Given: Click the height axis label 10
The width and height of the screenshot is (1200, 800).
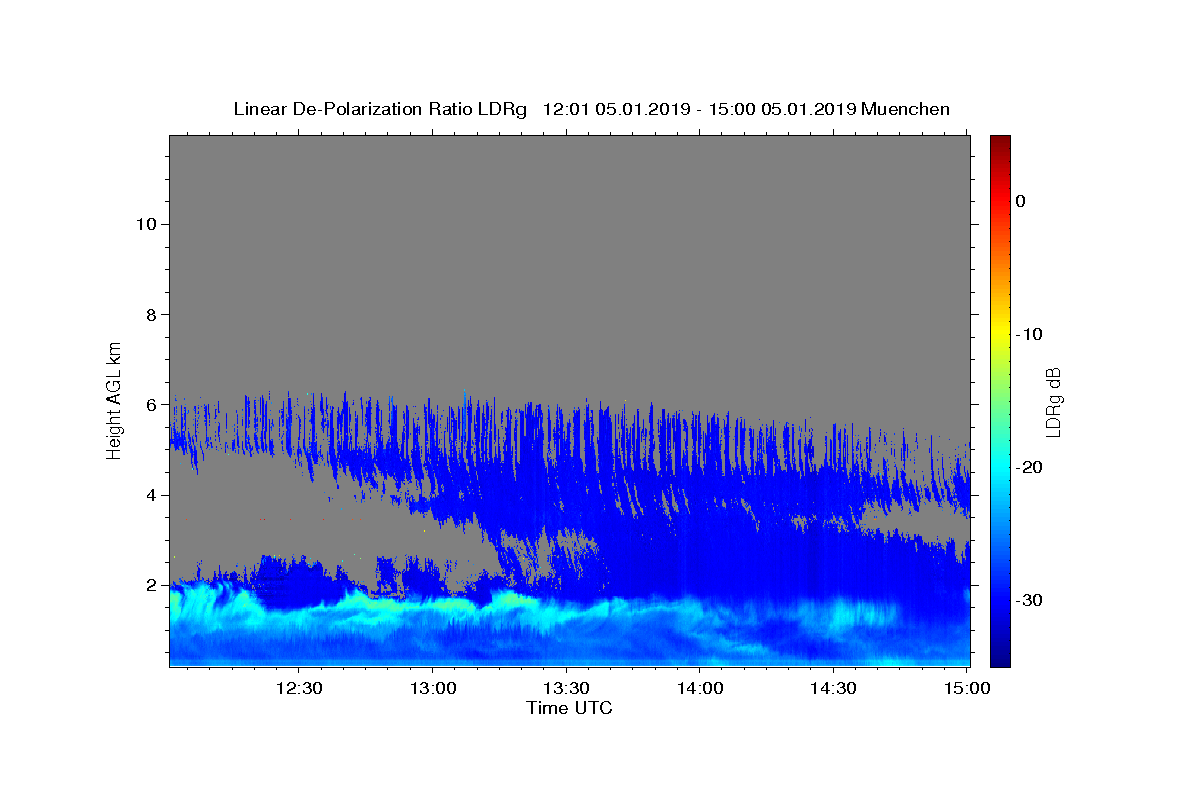Looking at the screenshot, I should coord(145,224).
